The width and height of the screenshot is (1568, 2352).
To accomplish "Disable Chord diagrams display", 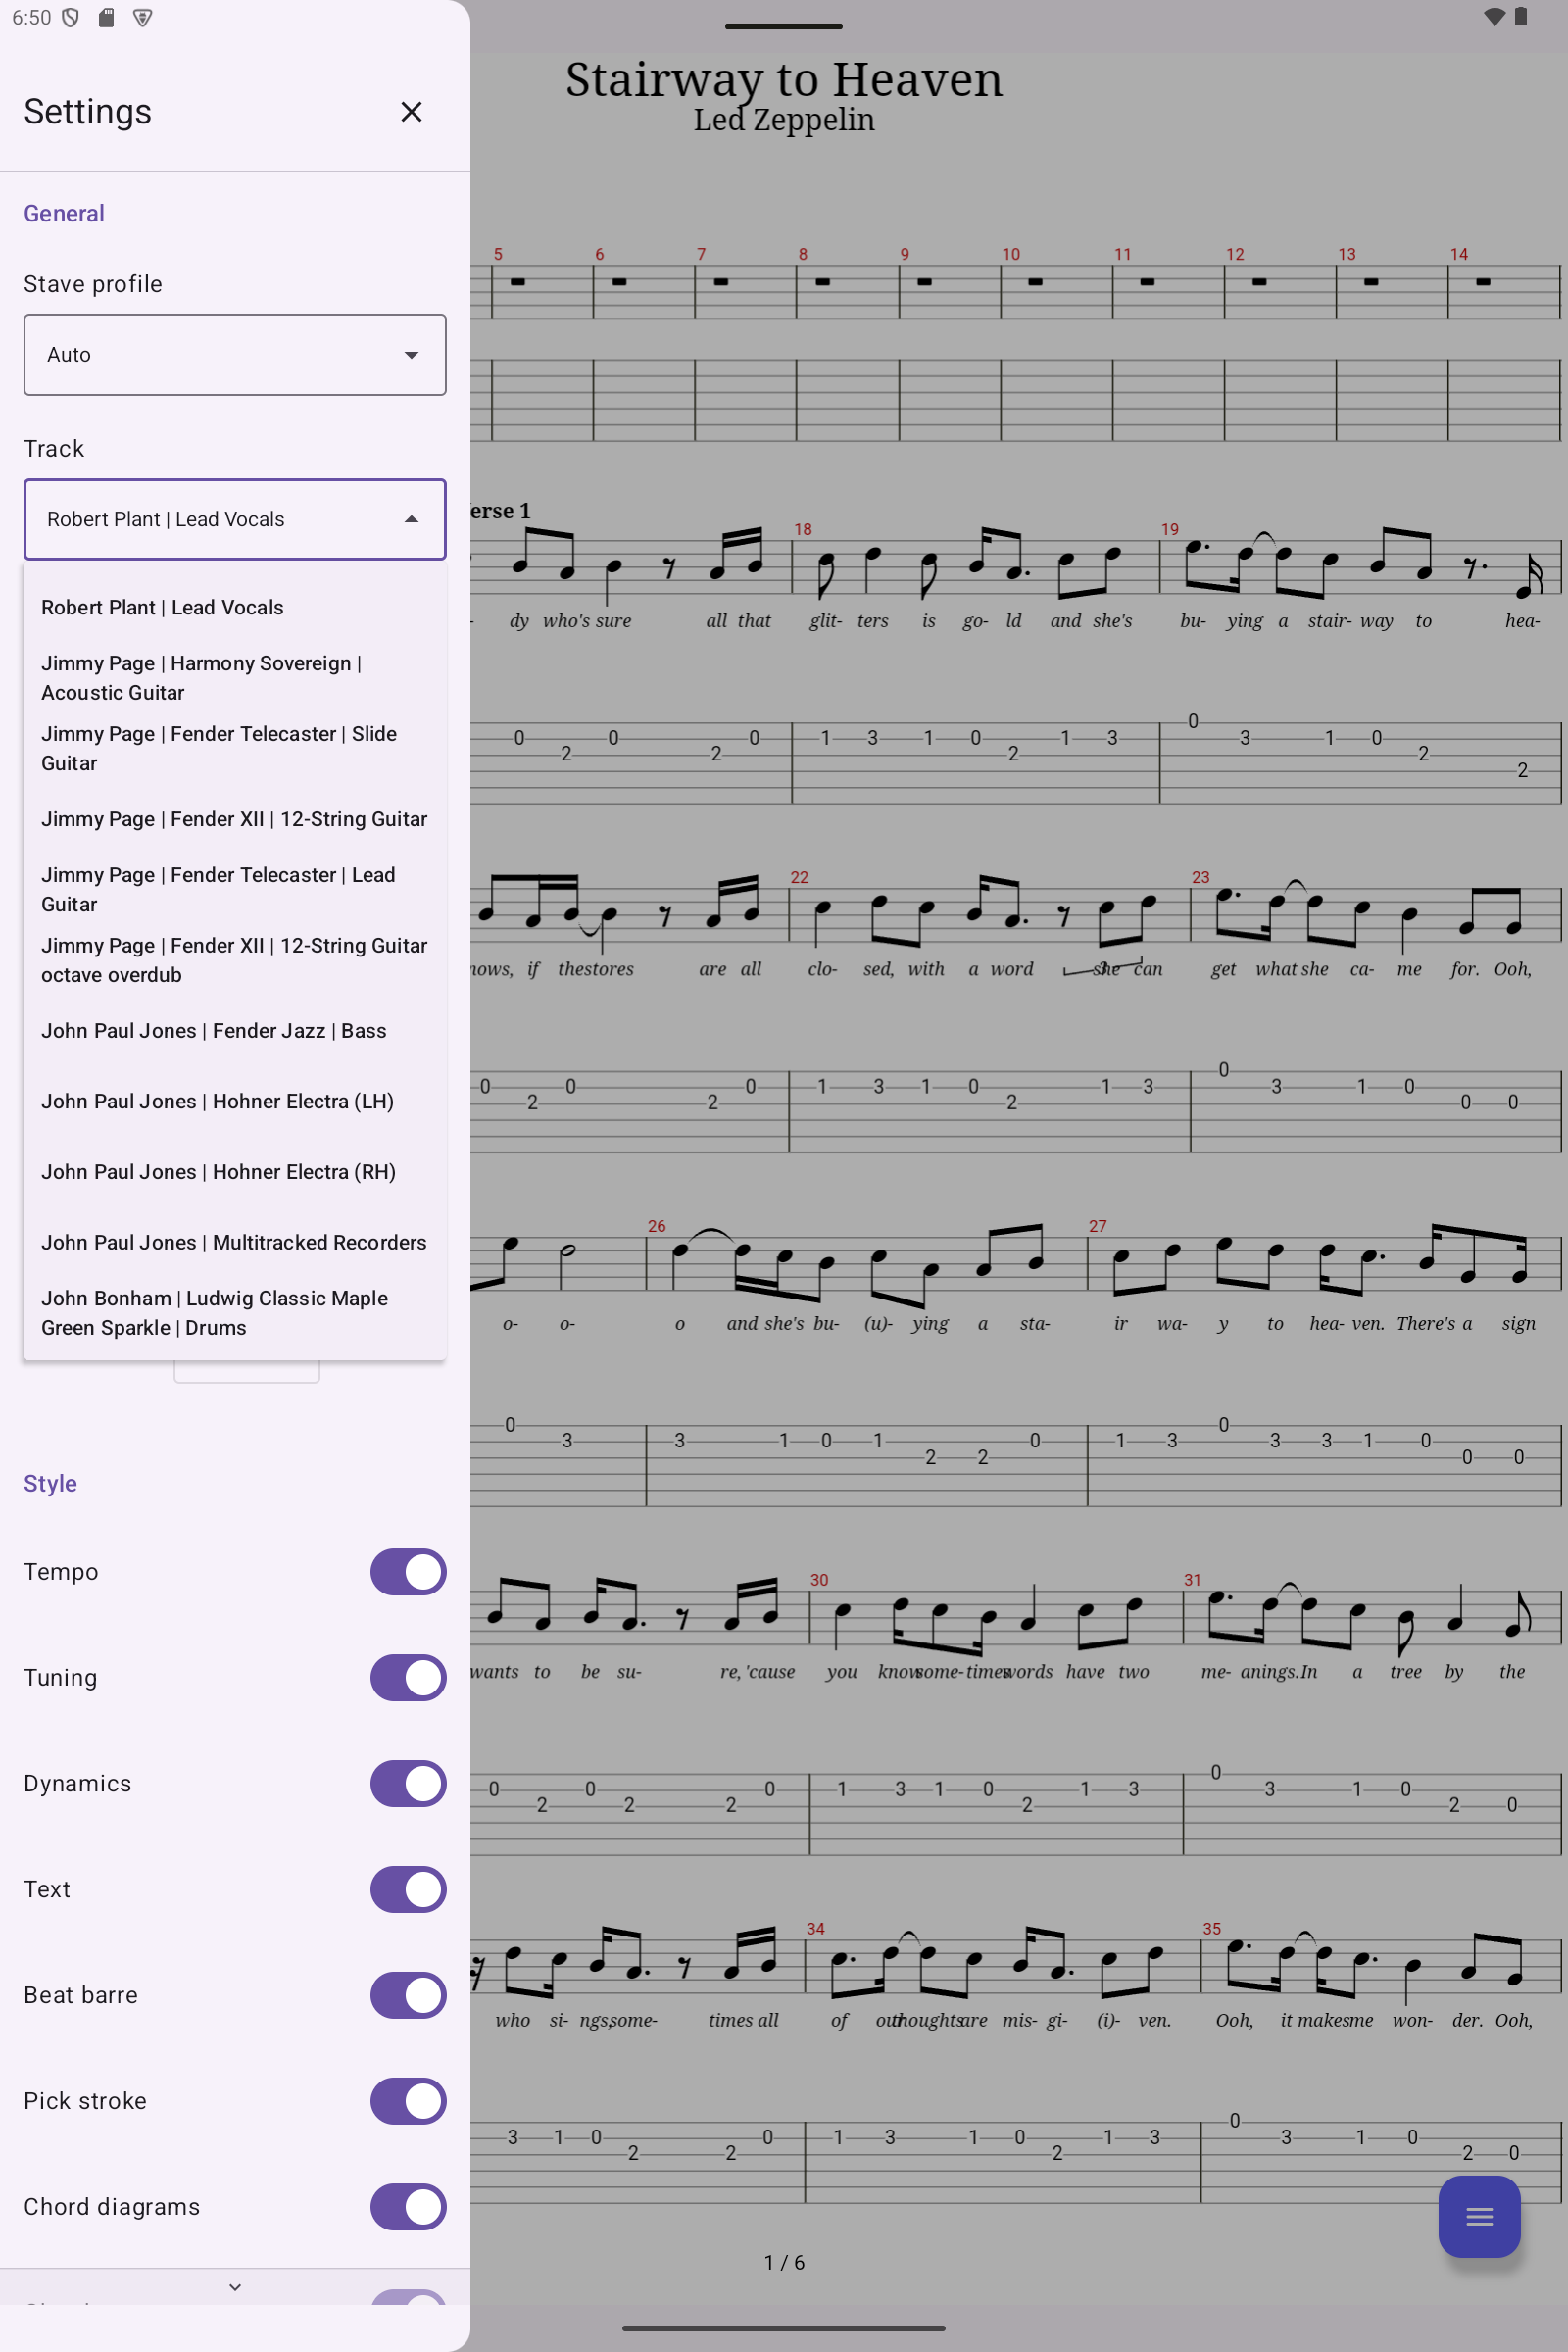I will 407,2207.
